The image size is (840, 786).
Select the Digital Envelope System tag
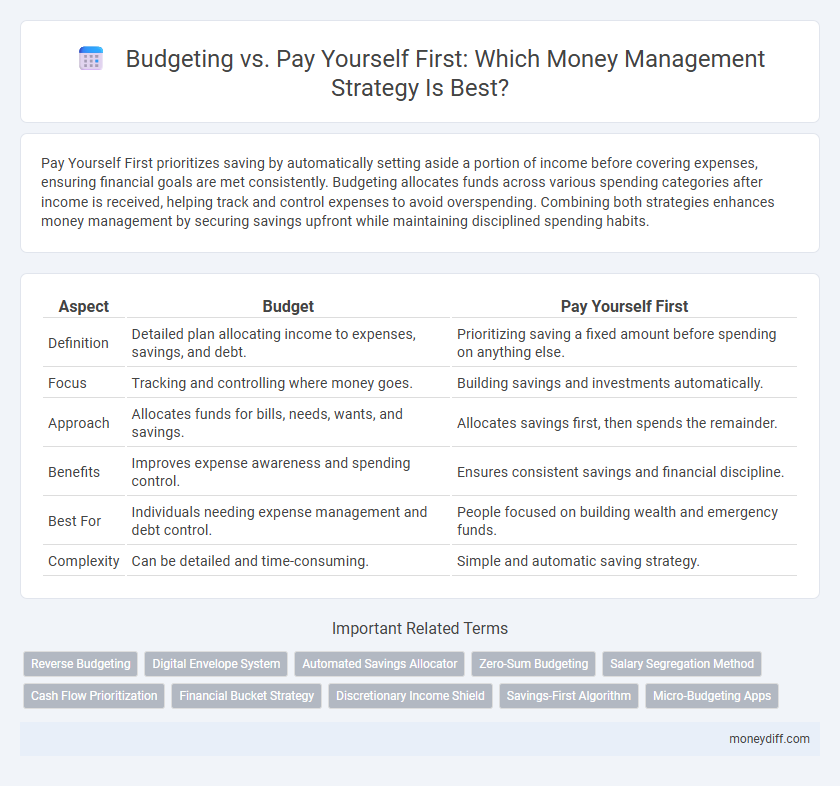pos(216,663)
